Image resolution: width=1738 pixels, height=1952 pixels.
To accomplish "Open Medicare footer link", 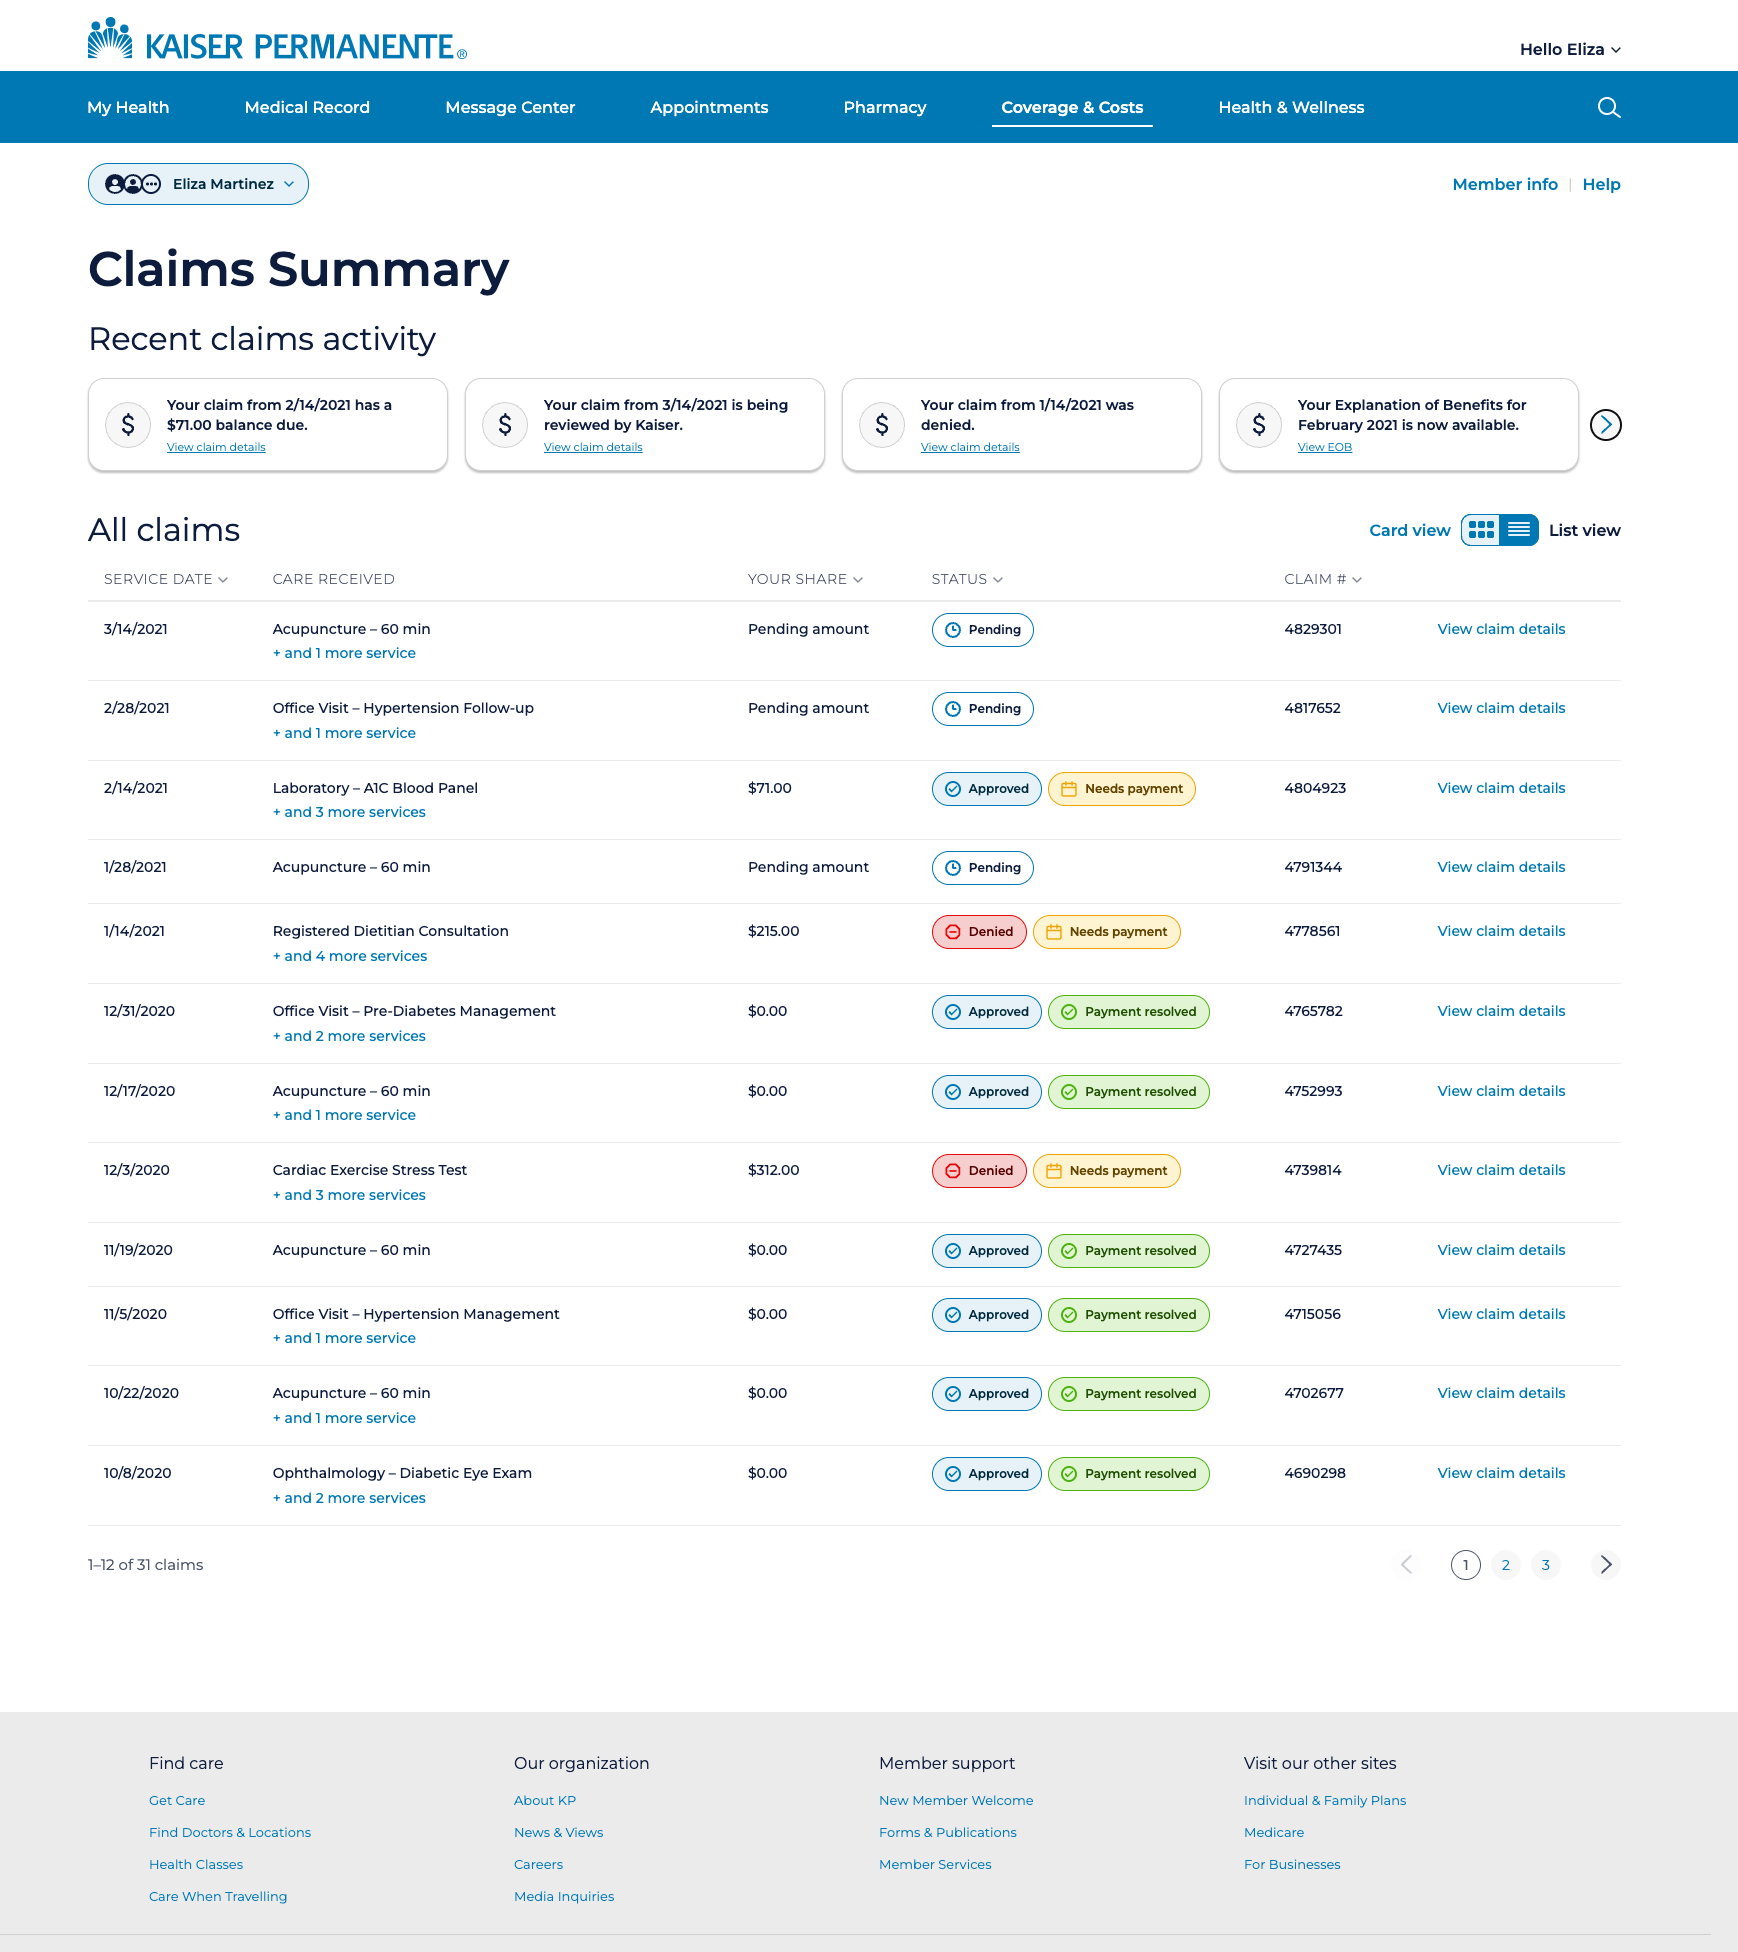I will pyautogui.click(x=1273, y=1832).
